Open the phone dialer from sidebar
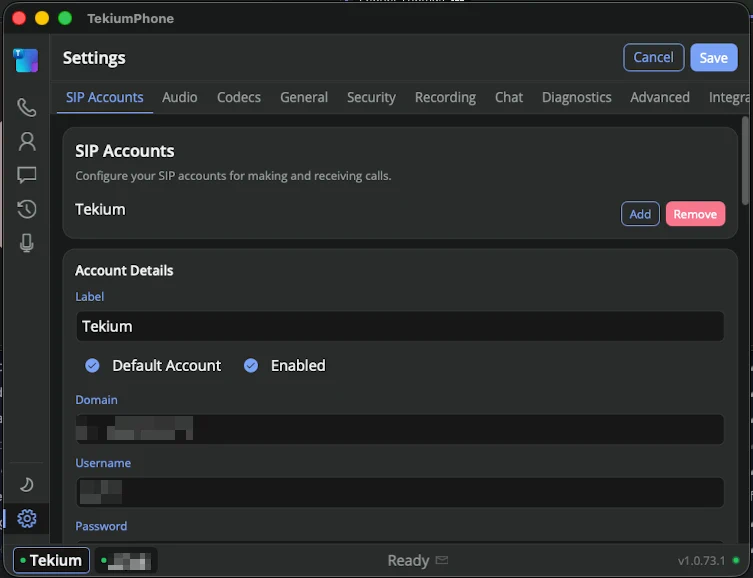Viewport: 753px width, 578px height. [26, 108]
